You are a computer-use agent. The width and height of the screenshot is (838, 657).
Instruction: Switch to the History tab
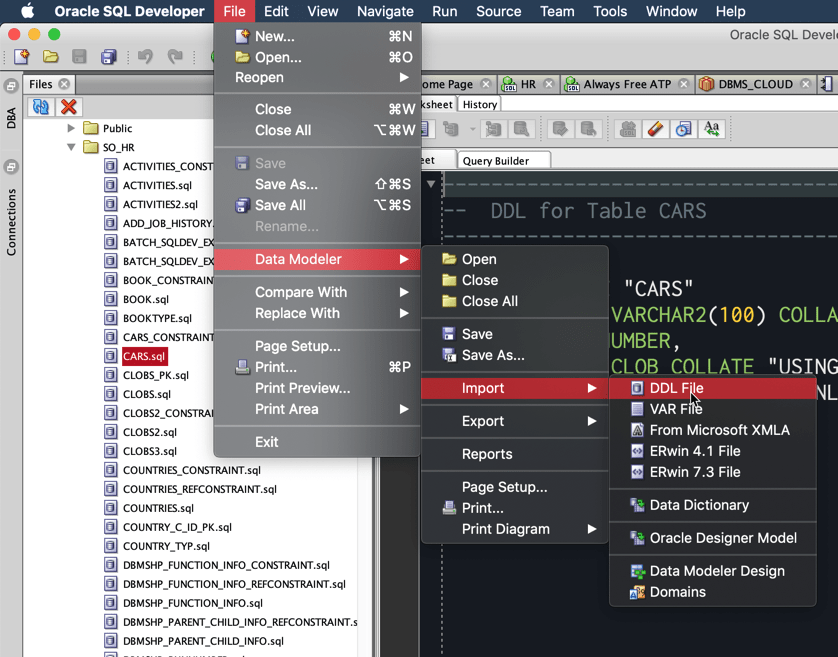pos(479,104)
